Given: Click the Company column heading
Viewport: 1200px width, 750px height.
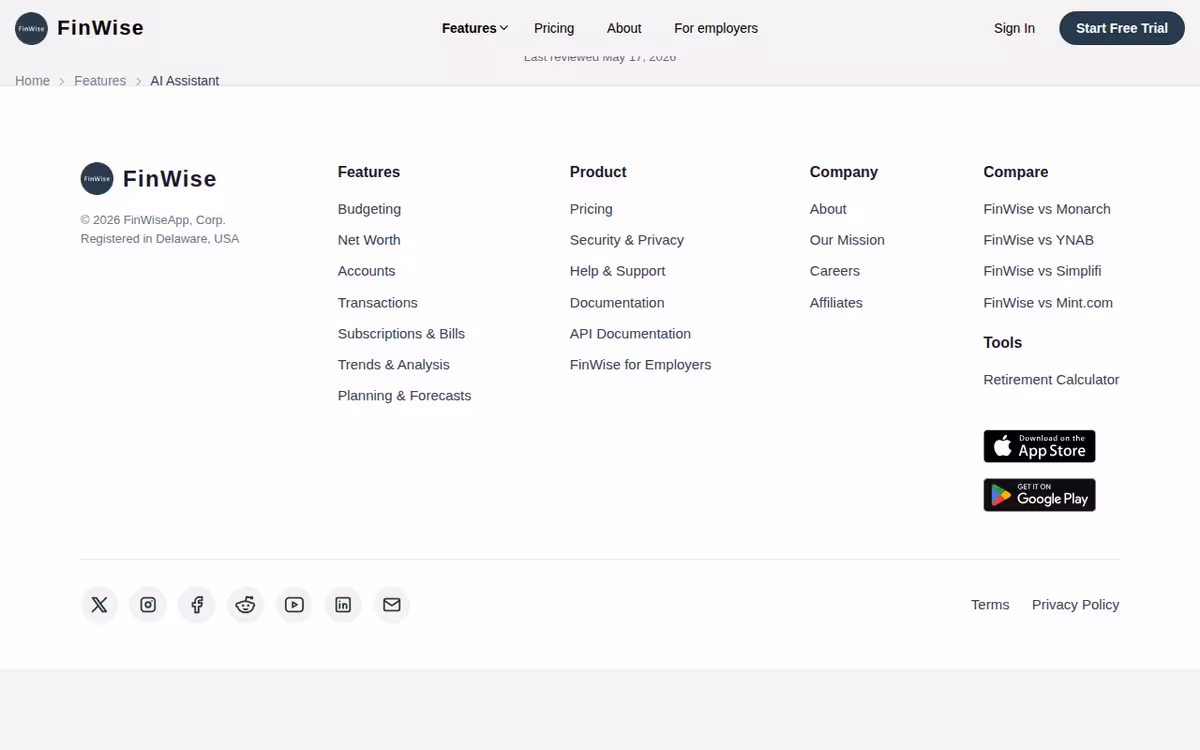Looking at the screenshot, I should pyautogui.click(x=844, y=172).
